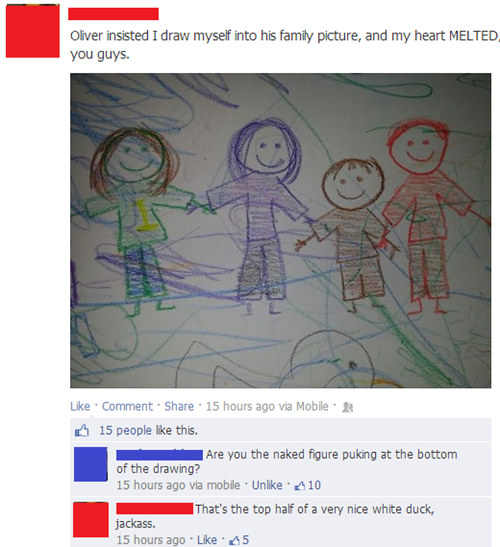500x547 pixels.
Task: Click the thumbs-up icon beside '15 people like this'
Action: pyautogui.click(x=82, y=430)
